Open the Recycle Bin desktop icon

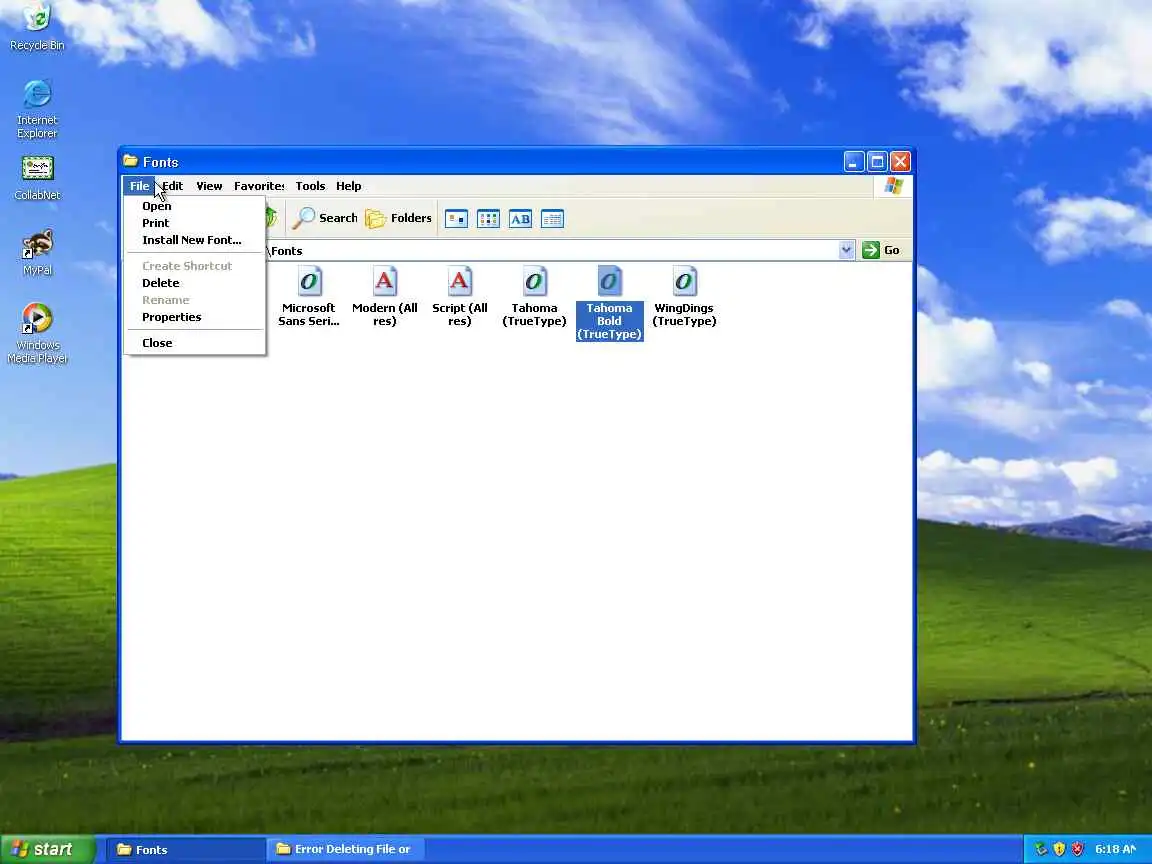coord(37,26)
